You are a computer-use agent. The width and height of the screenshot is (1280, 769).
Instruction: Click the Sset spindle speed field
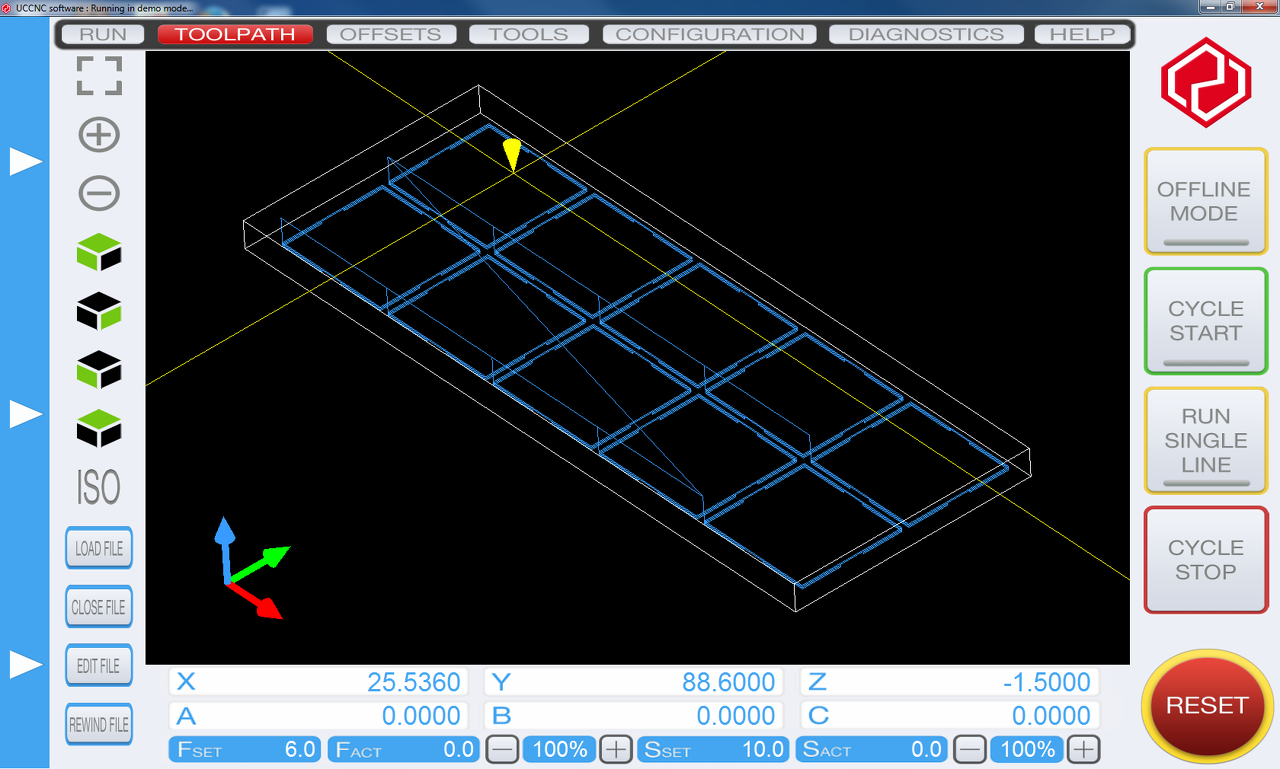[x=713, y=749]
